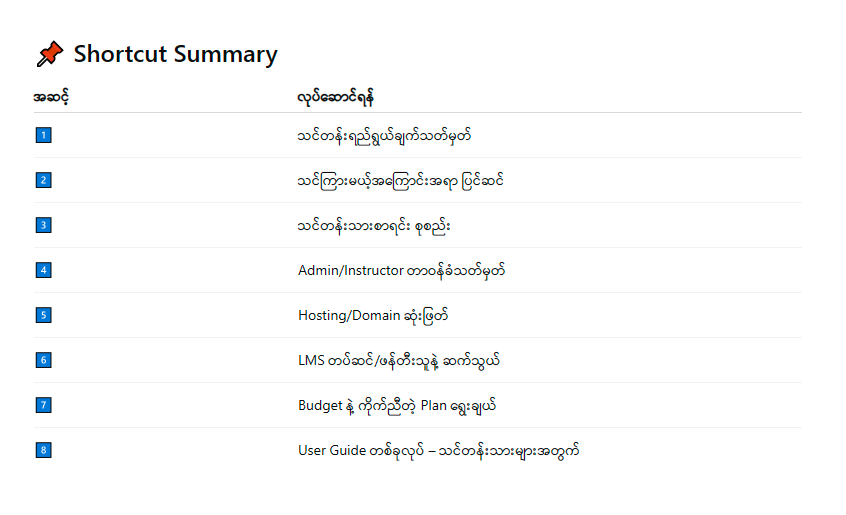The width and height of the screenshot is (846, 515).
Task: Click the သင်တန်းသားစာရင်း စုစည်း row text
Action: click(x=374, y=225)
